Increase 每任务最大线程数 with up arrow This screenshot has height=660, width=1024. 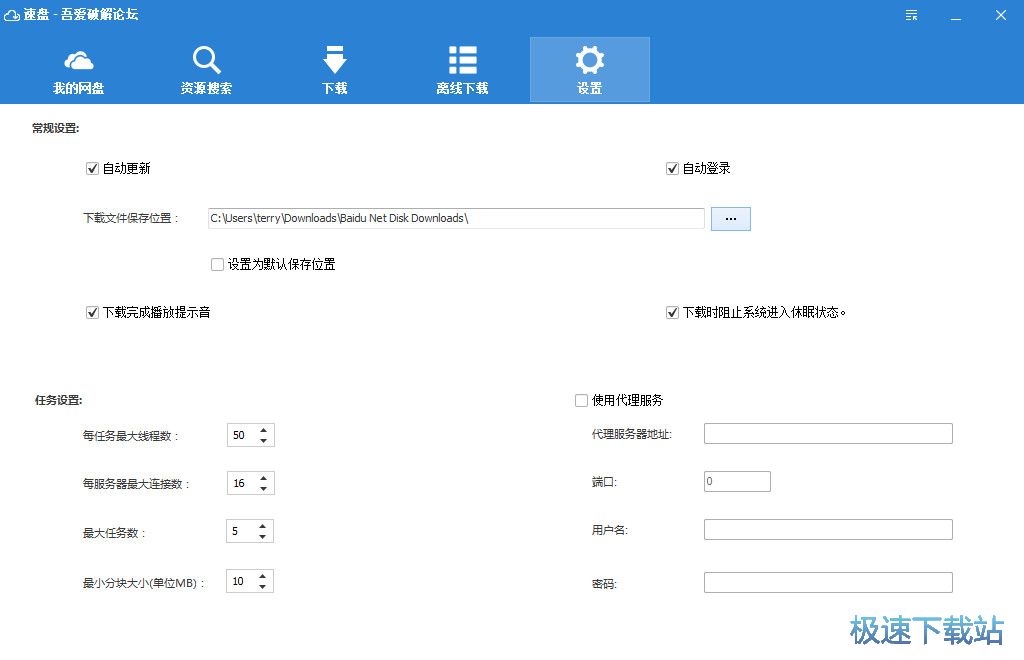[x=263, y=430]
